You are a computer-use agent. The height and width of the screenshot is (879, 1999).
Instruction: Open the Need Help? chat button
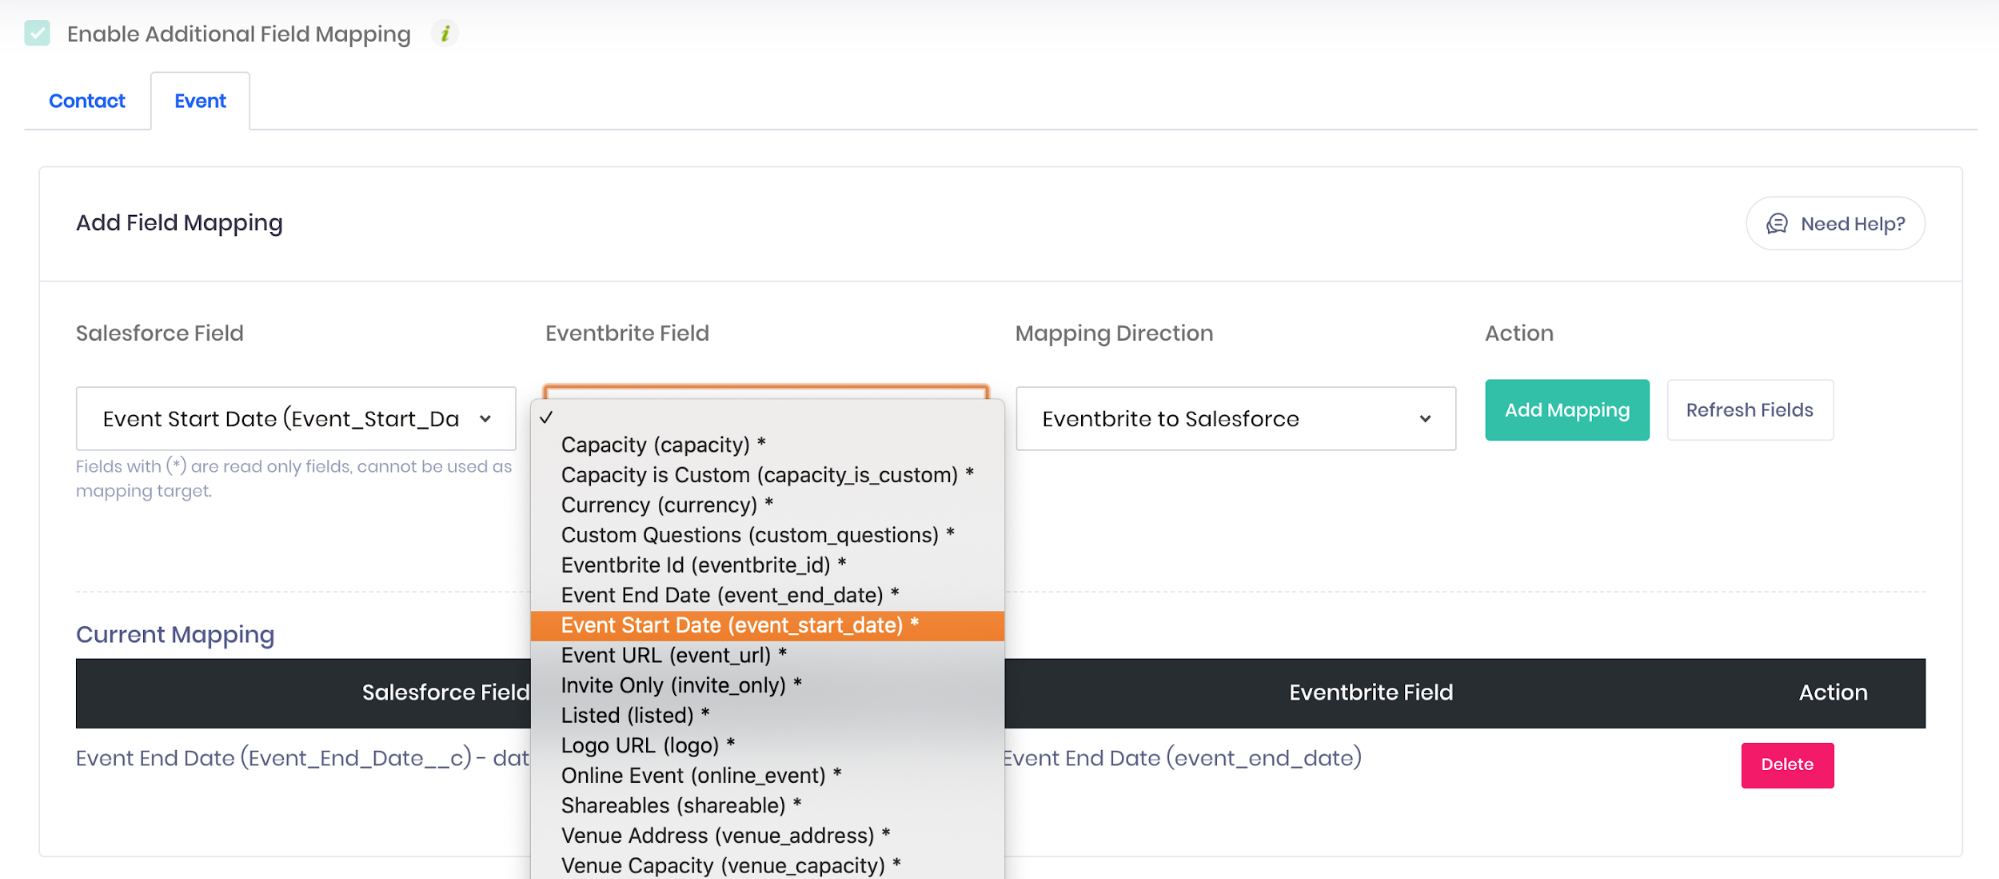tap(1835, 224)
